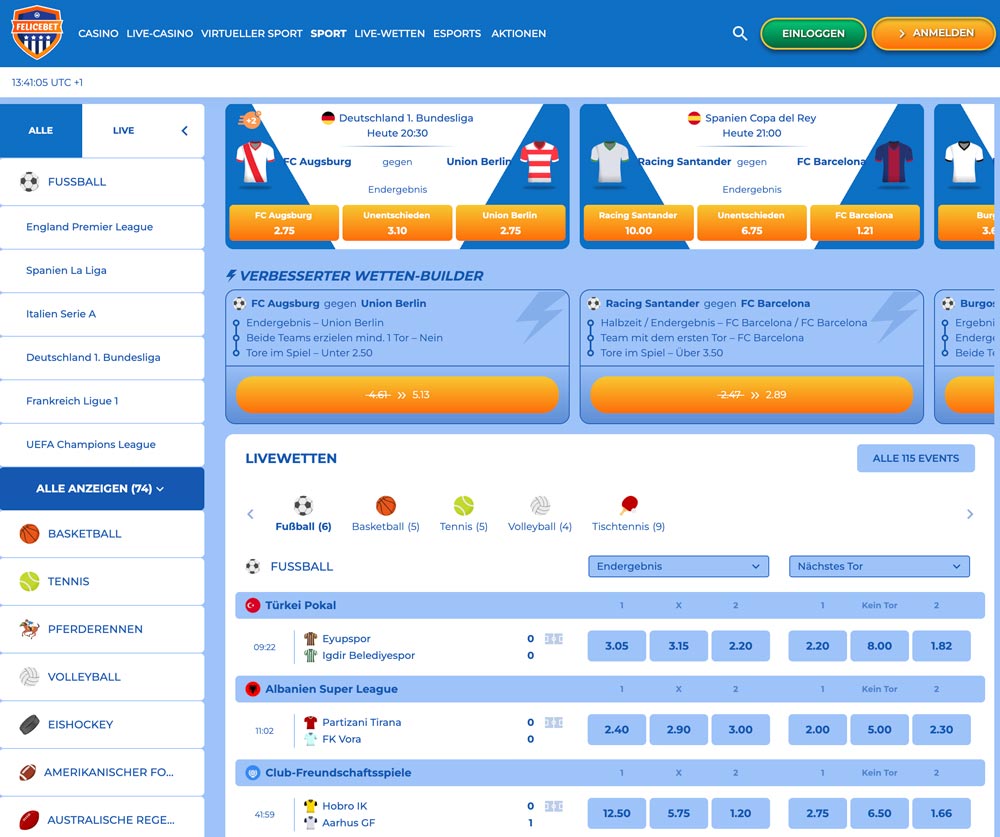Image resolution: width=1000 pixels, height=837 pixels.
Task: Click the FeliceBet shield logo
Action: point(37,32)
